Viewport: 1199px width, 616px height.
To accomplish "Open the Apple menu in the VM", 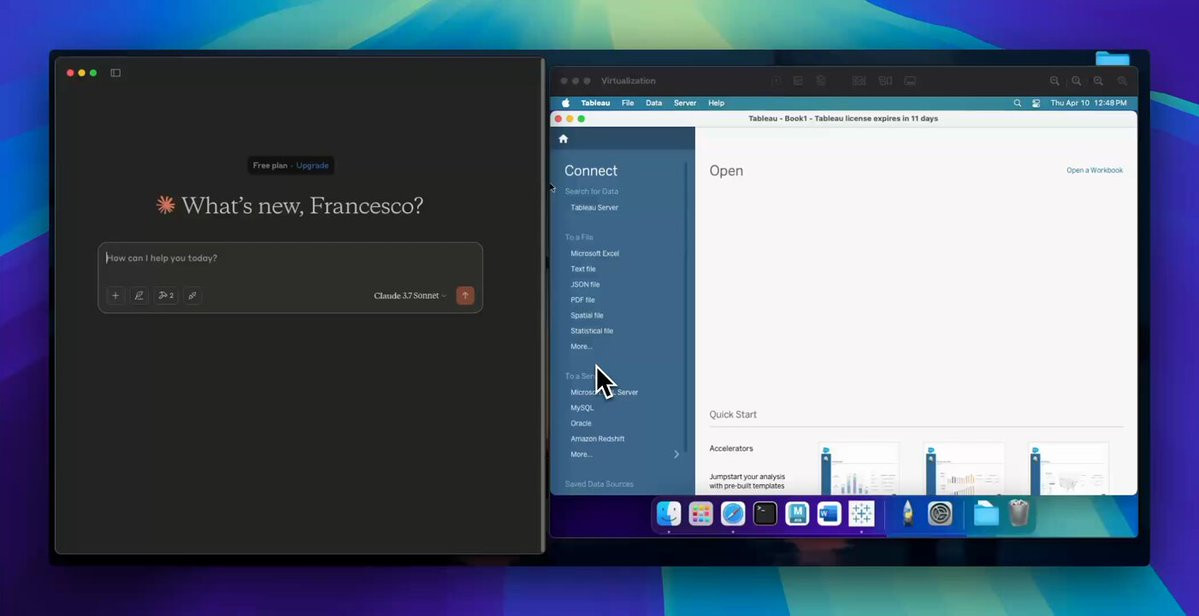I will tap(566, 103).
